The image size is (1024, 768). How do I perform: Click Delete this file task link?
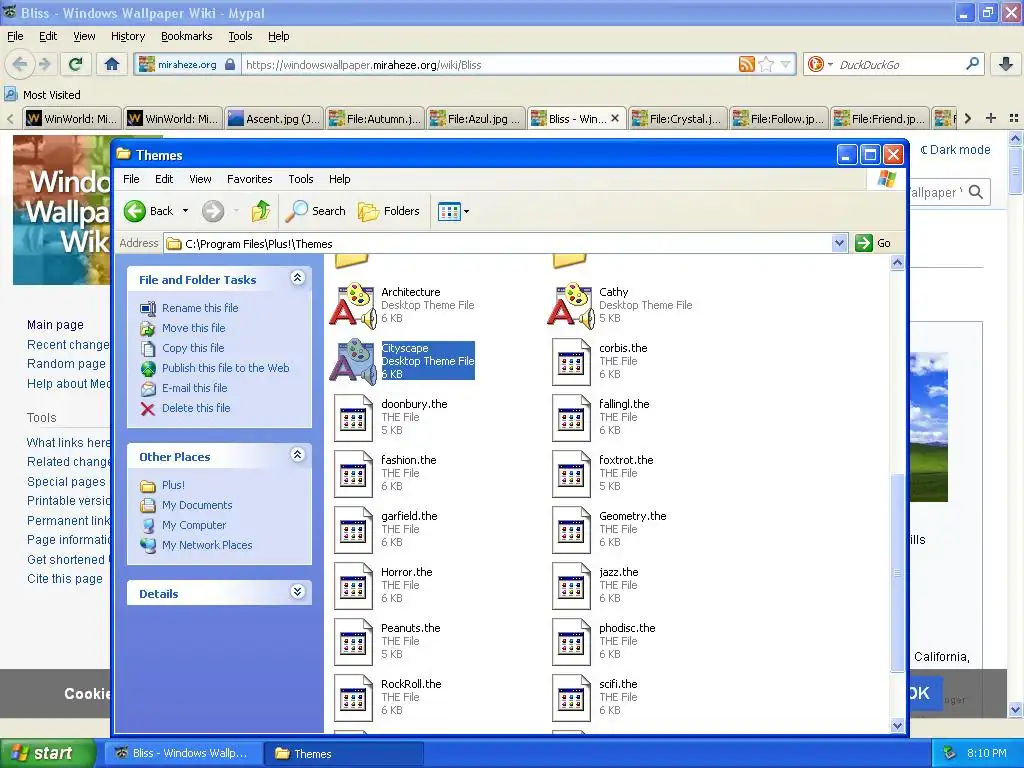(x=196, y=408)
